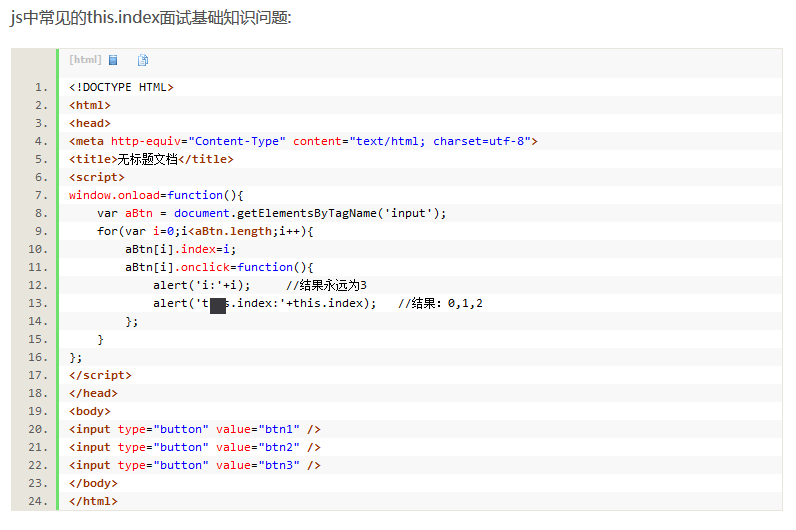Click the for loop line
This screenshot has width=796, height=530.
click(205, 231)
